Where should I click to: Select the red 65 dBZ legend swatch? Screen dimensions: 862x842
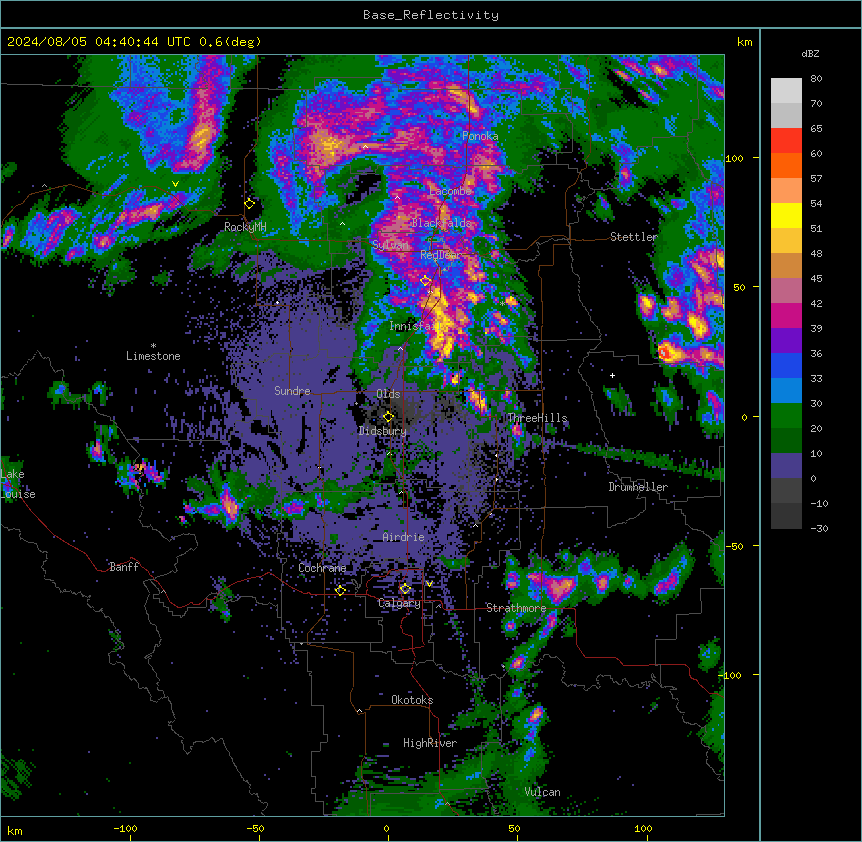click(786, 141)
